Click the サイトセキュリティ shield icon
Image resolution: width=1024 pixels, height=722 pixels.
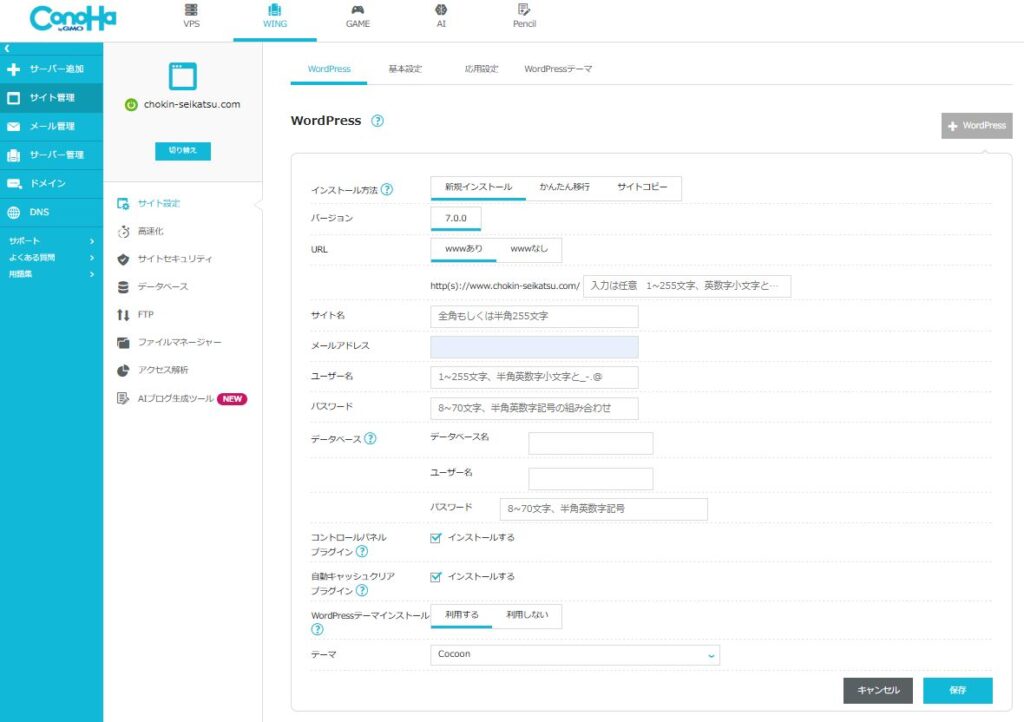point(123,259)
